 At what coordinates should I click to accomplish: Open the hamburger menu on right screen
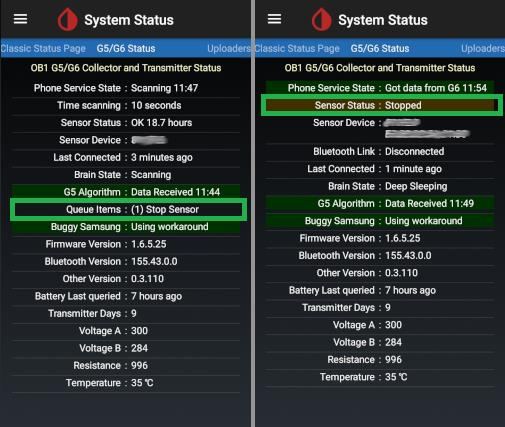274,19
